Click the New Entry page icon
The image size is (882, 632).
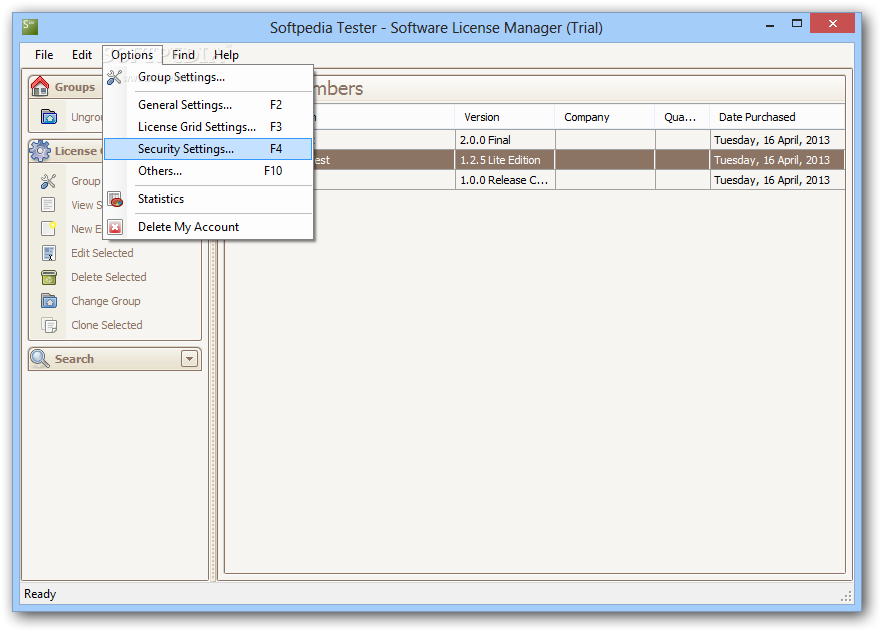coord(48,228)
